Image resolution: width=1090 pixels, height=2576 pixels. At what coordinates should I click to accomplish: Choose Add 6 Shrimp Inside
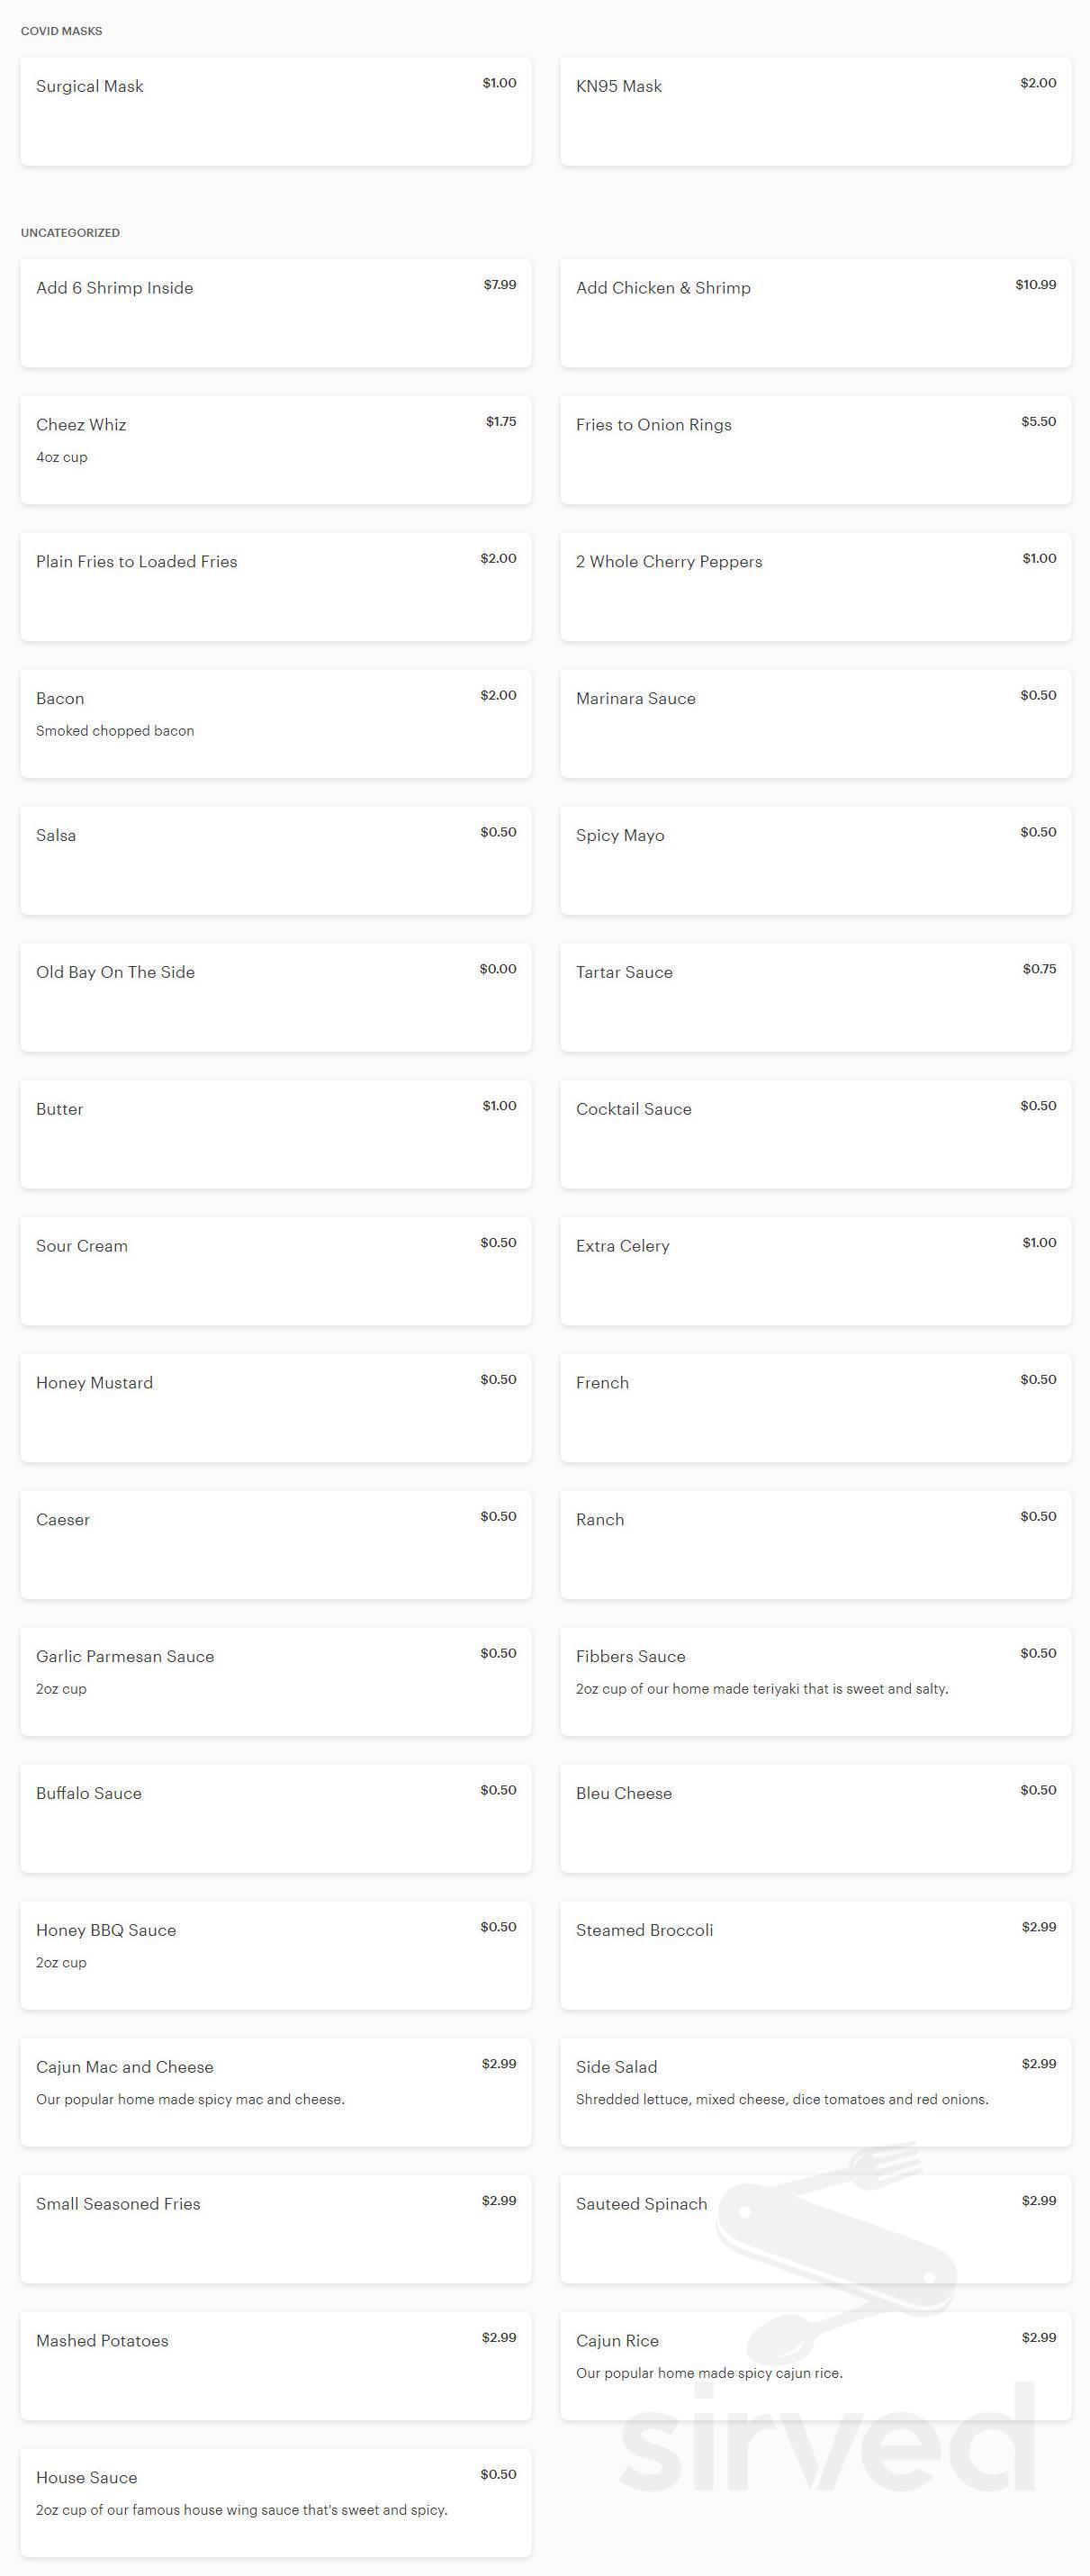tap(275, 313)
